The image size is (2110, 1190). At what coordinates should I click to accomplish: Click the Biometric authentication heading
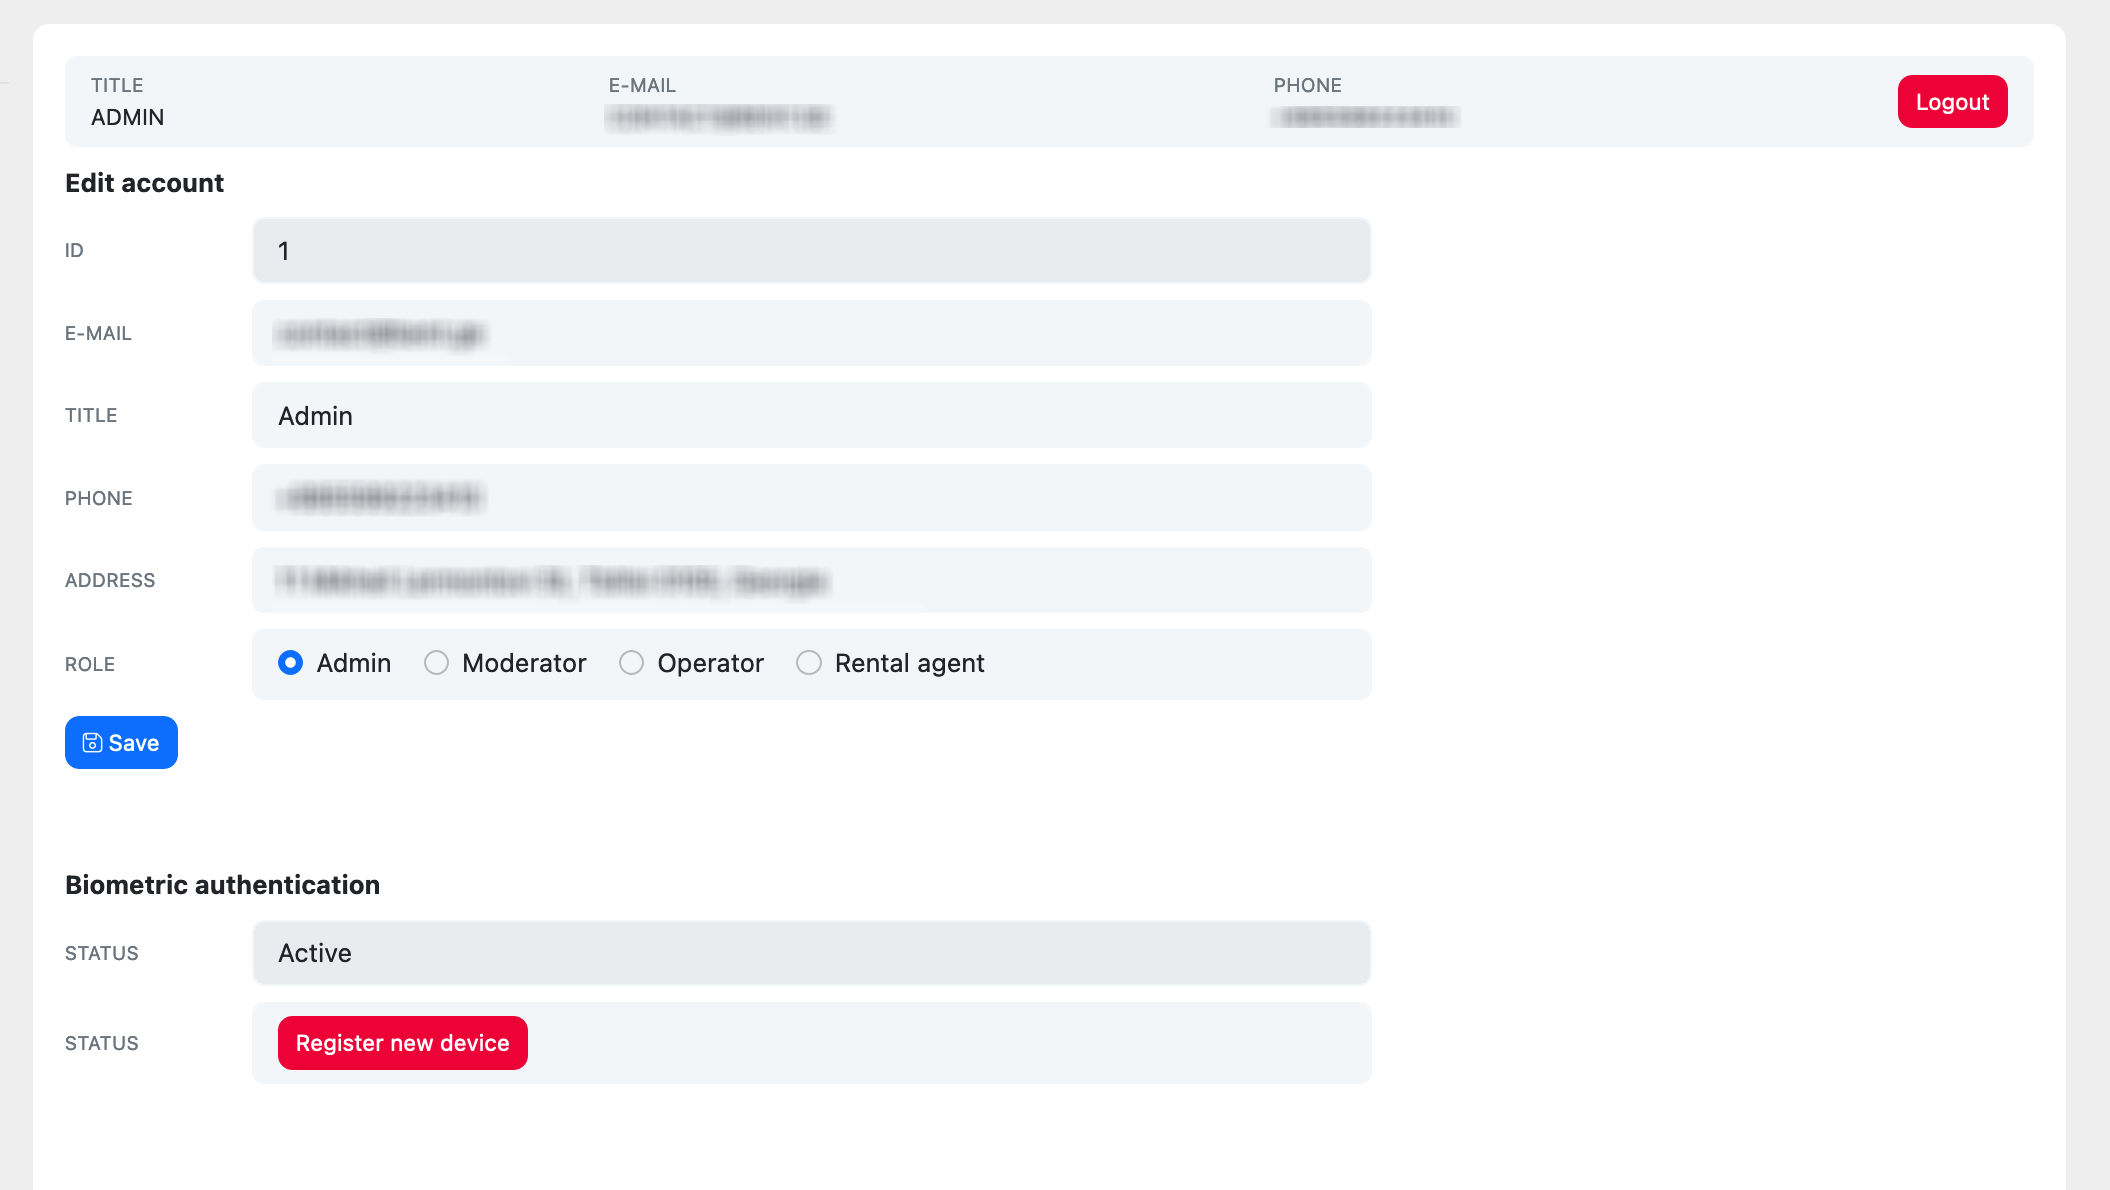click(x=222, y=885)
